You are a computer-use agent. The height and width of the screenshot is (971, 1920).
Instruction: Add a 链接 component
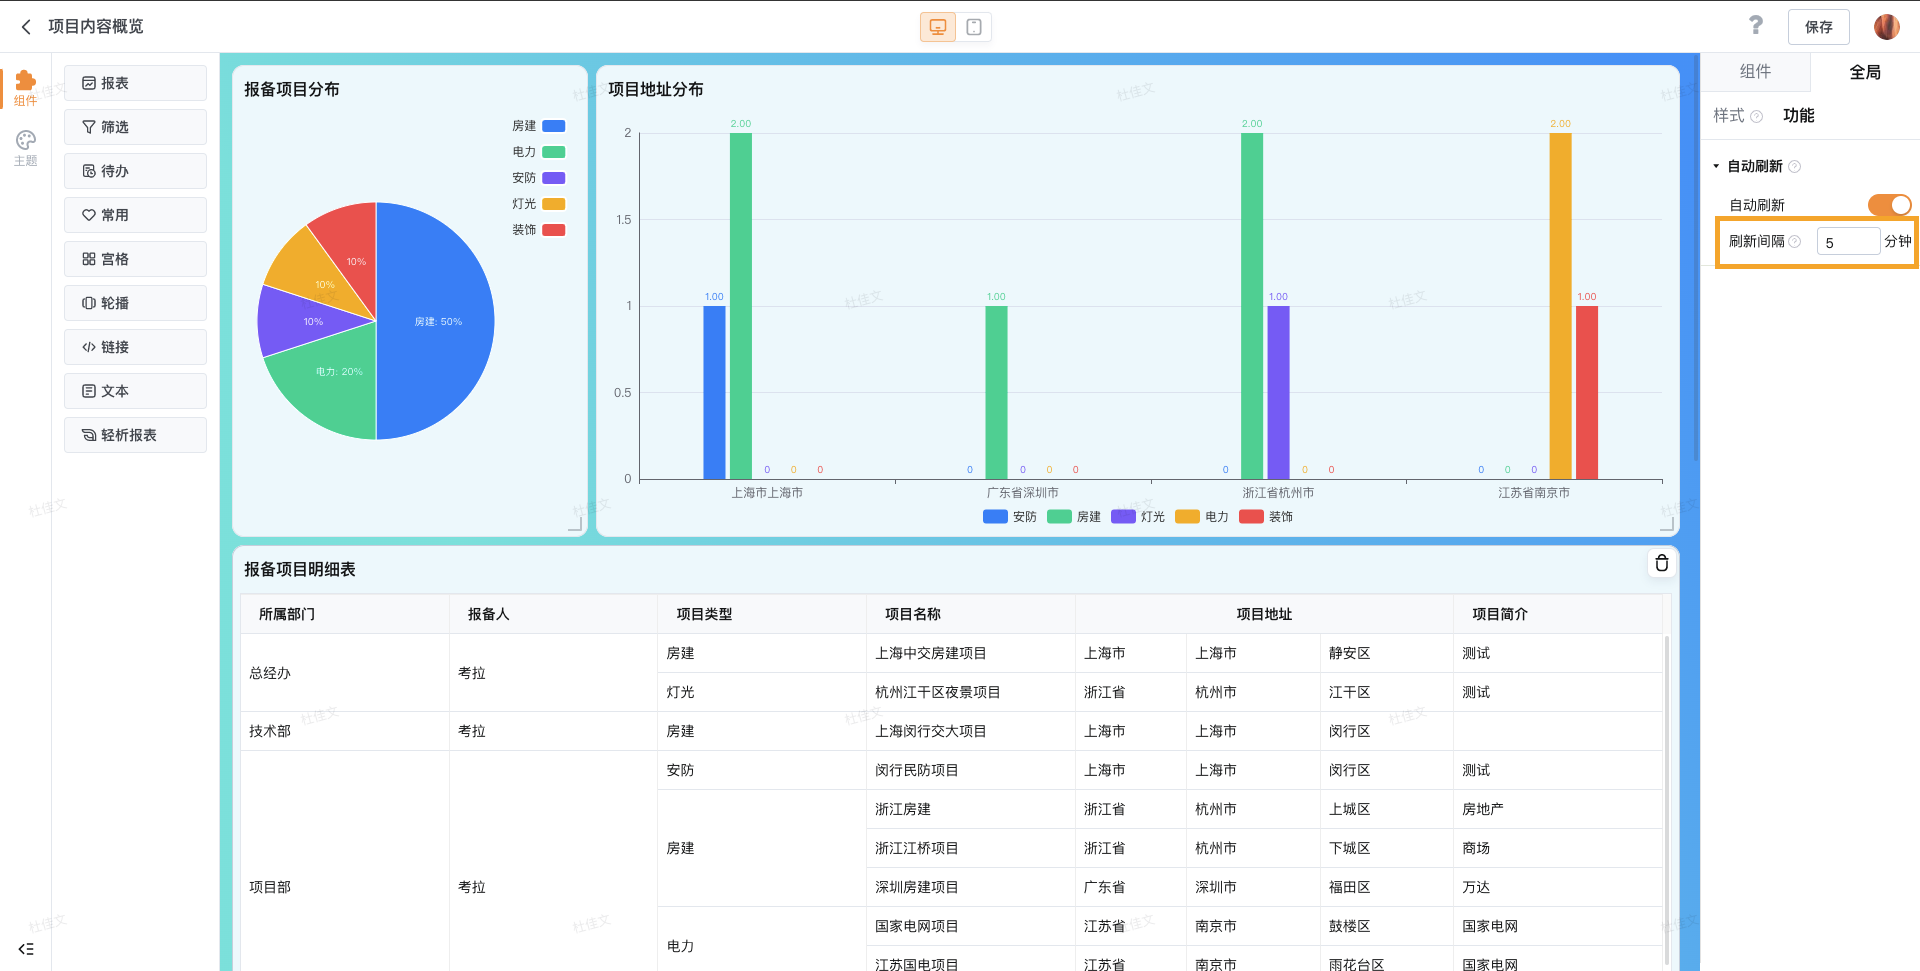[x=135, y=347]
